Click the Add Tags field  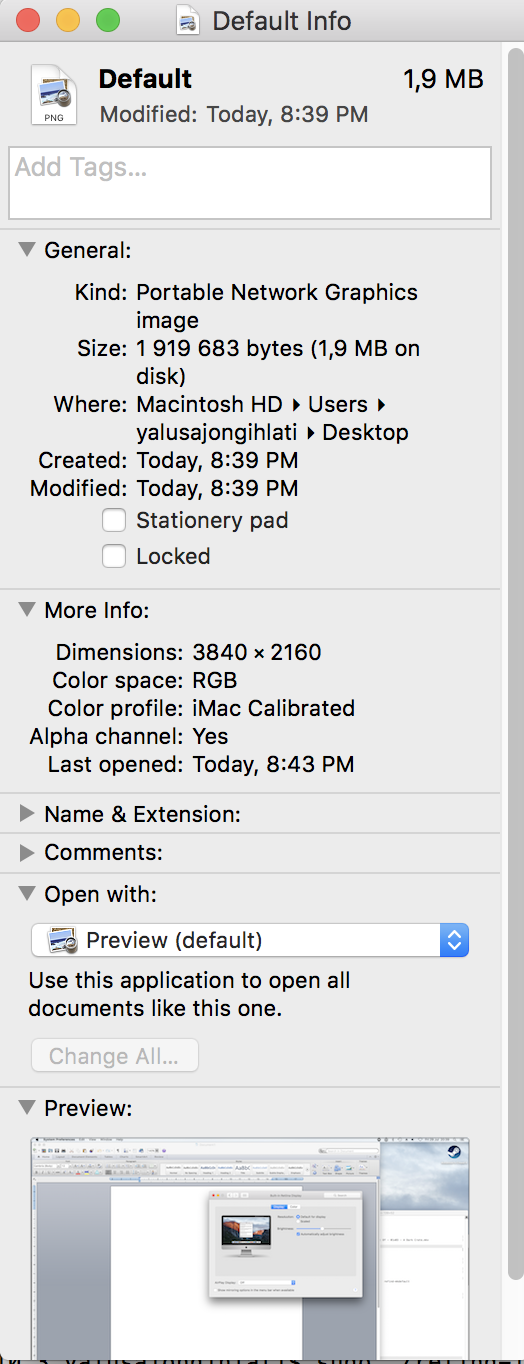coord(250,183)
